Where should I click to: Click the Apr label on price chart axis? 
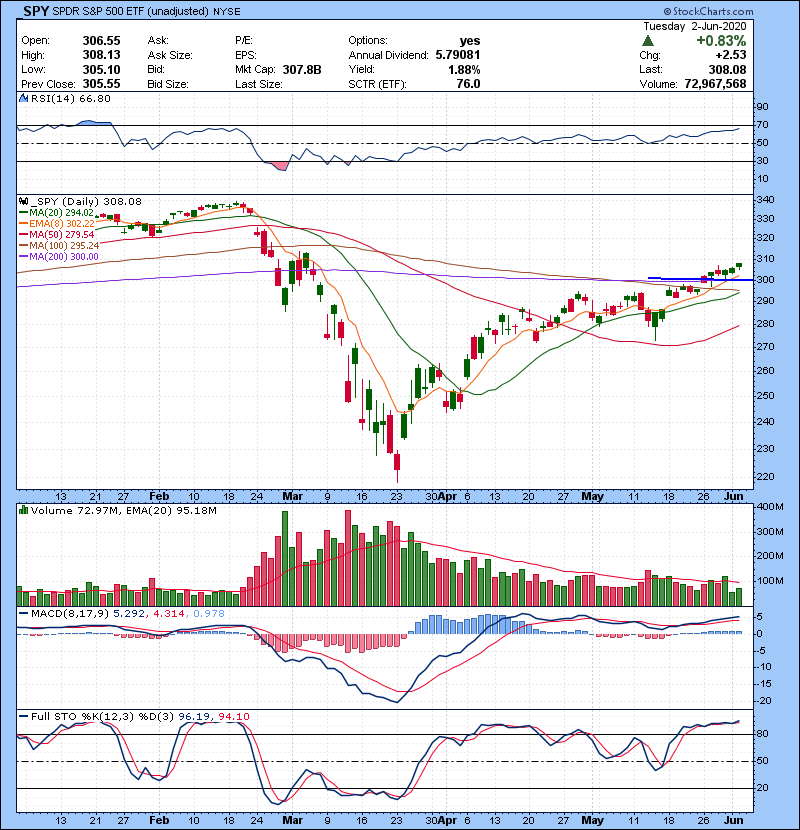point(447,497)
